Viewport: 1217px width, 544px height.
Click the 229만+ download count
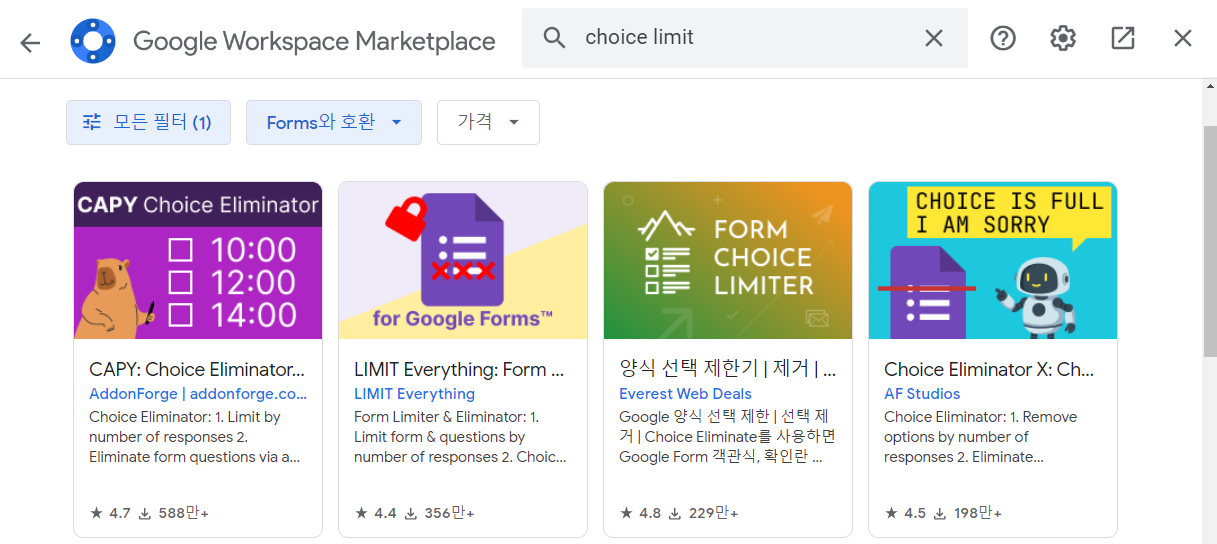tap(704, 513)
